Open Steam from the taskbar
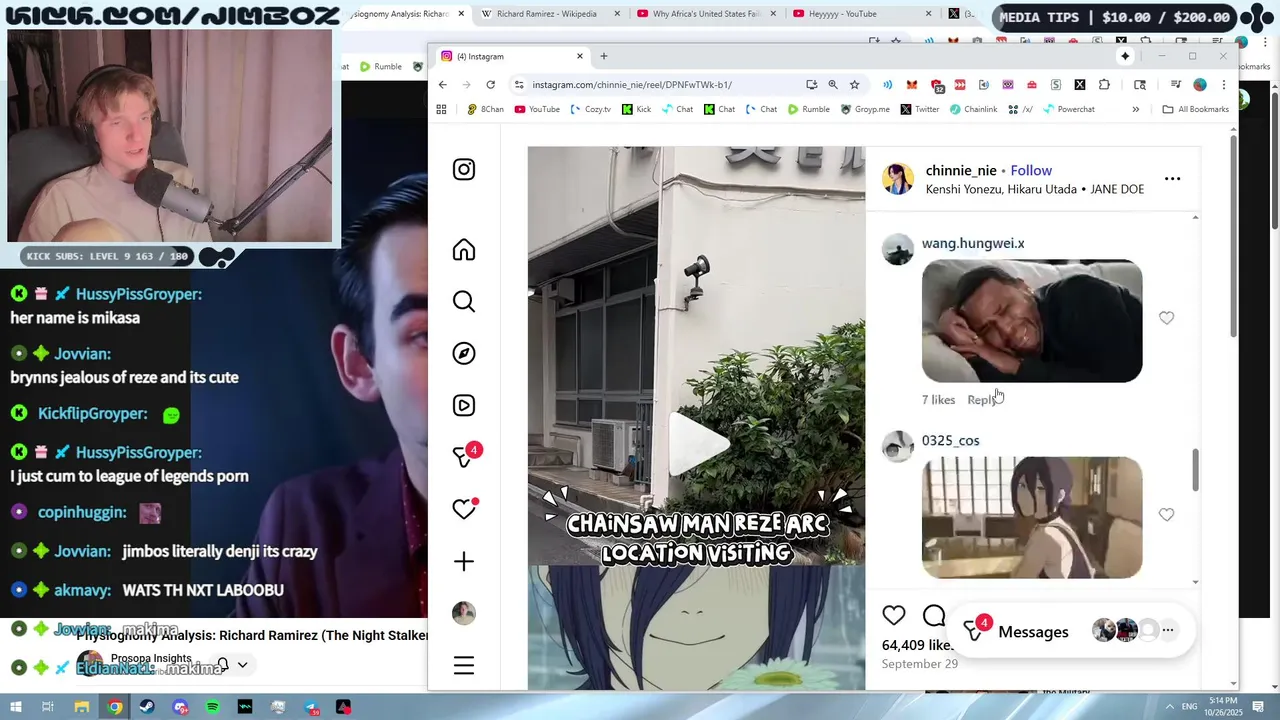The width and height of the screenshot is (1280, 720). pyautogui.click(x=147, y=707)
